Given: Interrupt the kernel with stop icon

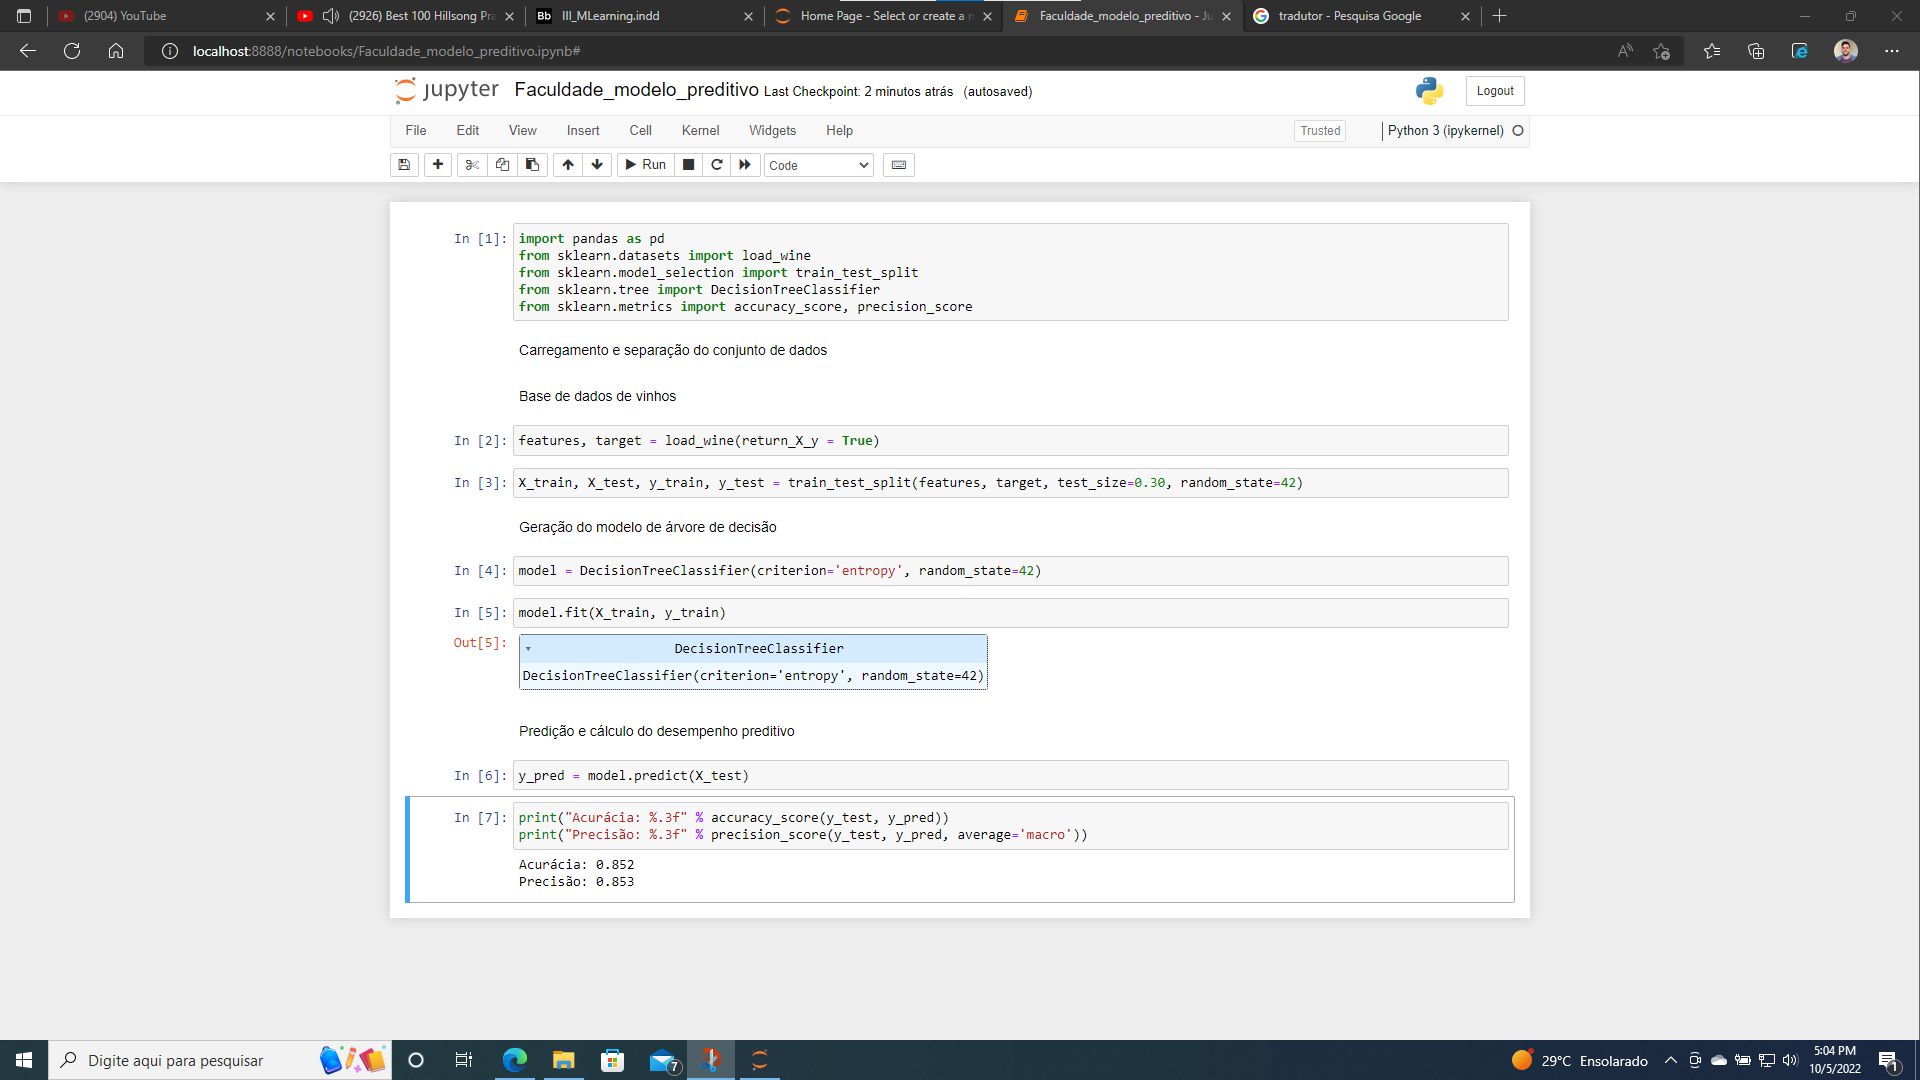Looking at the screenshot, I should click(688, 165).
